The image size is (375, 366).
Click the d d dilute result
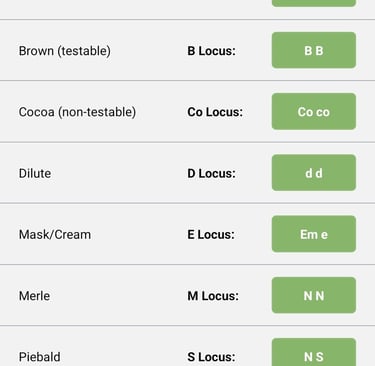pos(314,173)
